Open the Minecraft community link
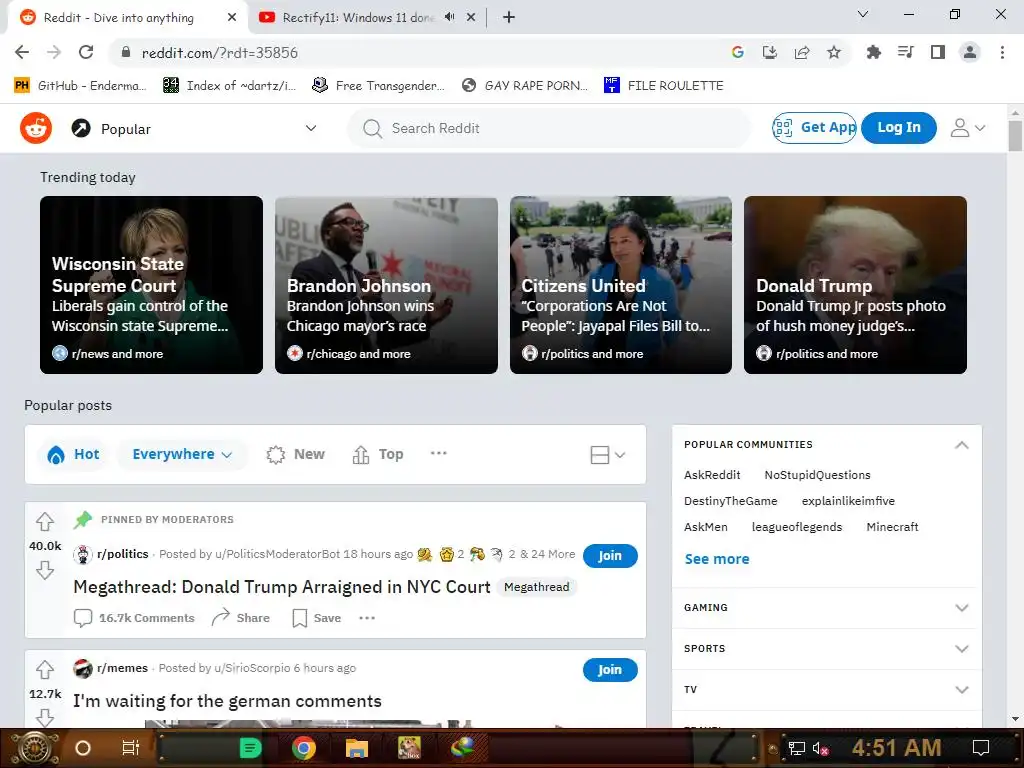This screenshot has height=768, width=1024. pos(892,527)
